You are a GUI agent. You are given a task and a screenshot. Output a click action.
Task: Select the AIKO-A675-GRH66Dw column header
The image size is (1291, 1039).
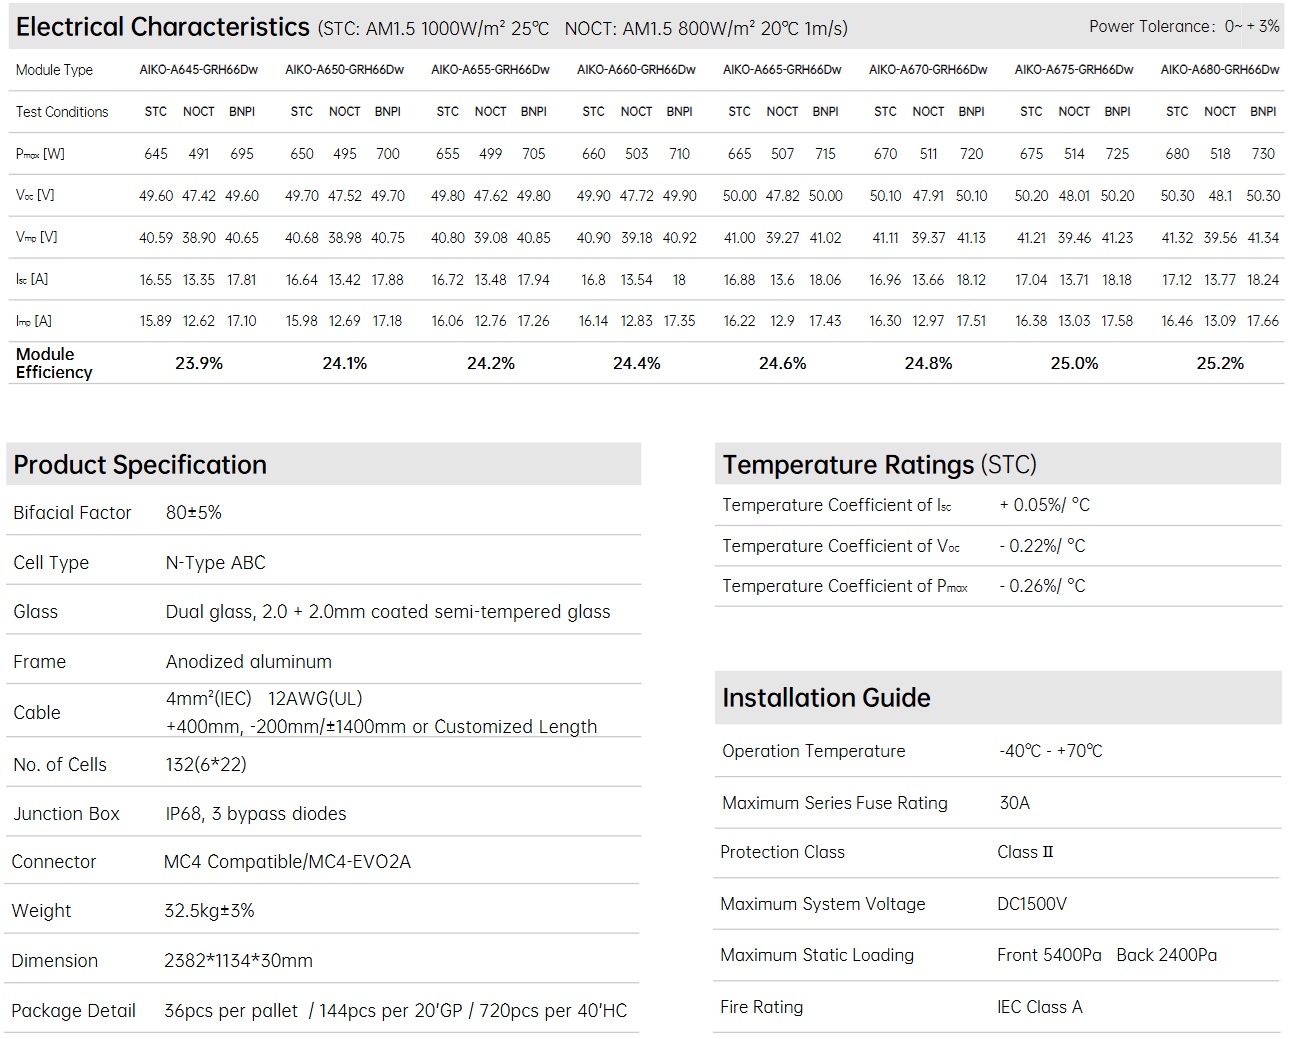(x=1074, y=70)
